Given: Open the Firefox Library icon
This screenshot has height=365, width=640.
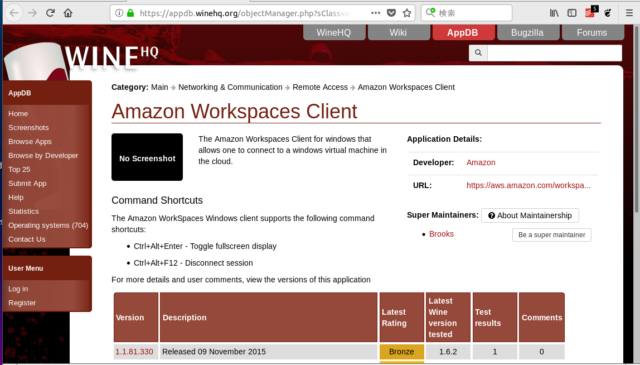Looking at the screenshot, I should click(x=554, y=13).
